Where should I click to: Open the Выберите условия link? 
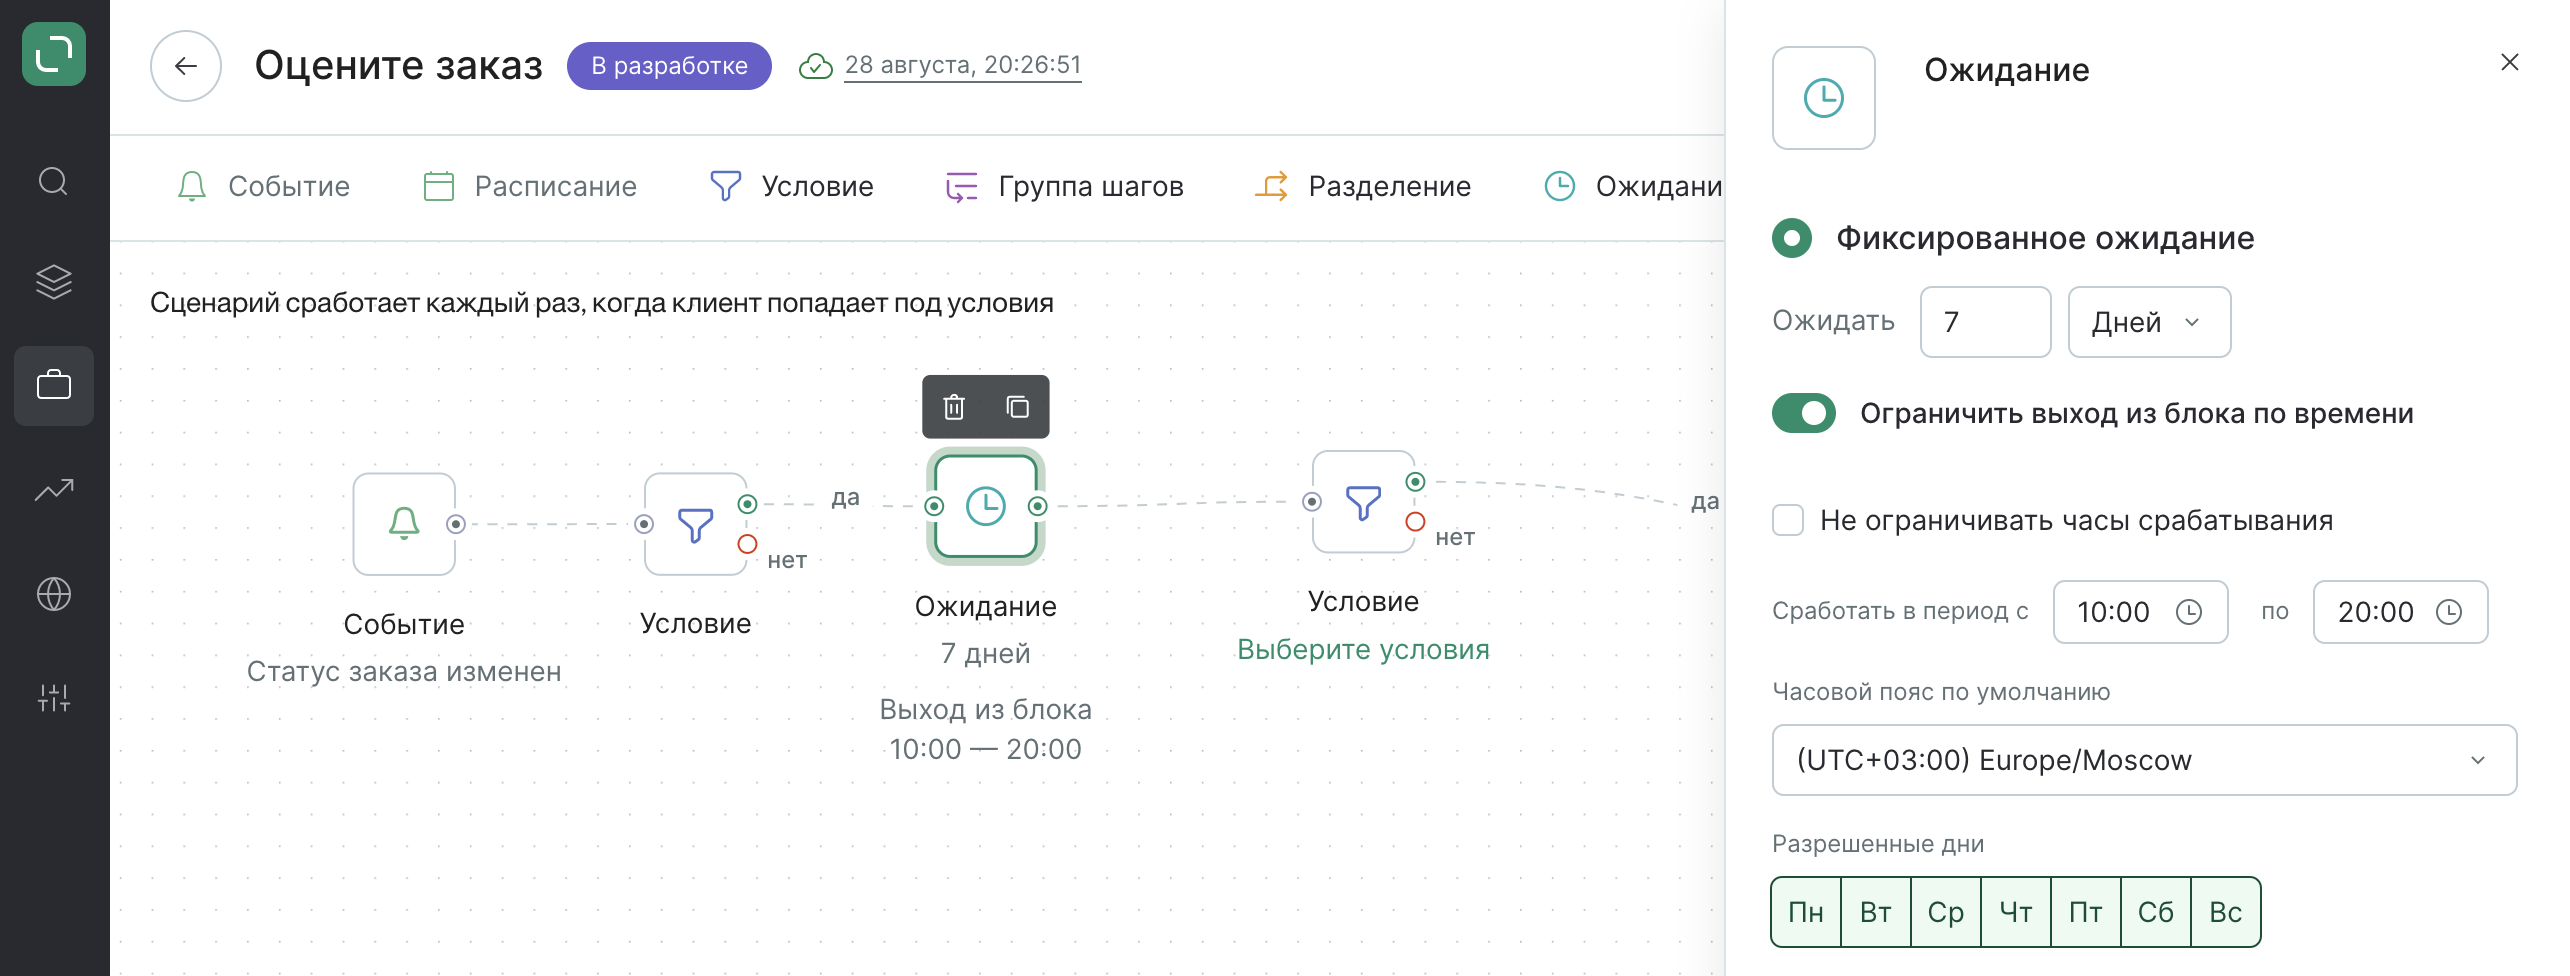point(1364,650)
